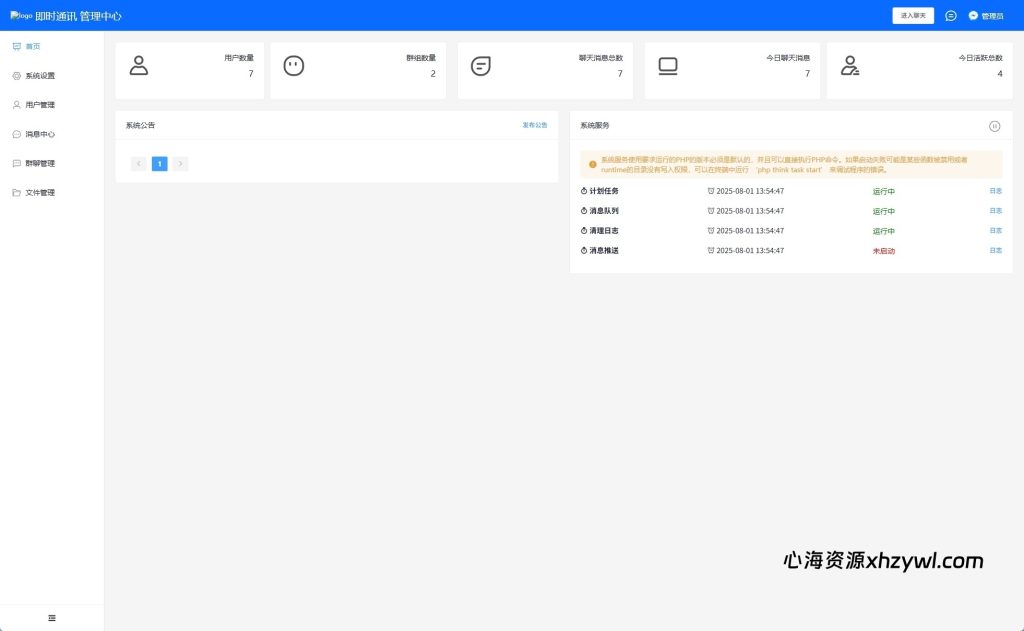Open 用户管理 in the sidebar
Viewport: 1024px width, 631px height.
click(40, 105)
